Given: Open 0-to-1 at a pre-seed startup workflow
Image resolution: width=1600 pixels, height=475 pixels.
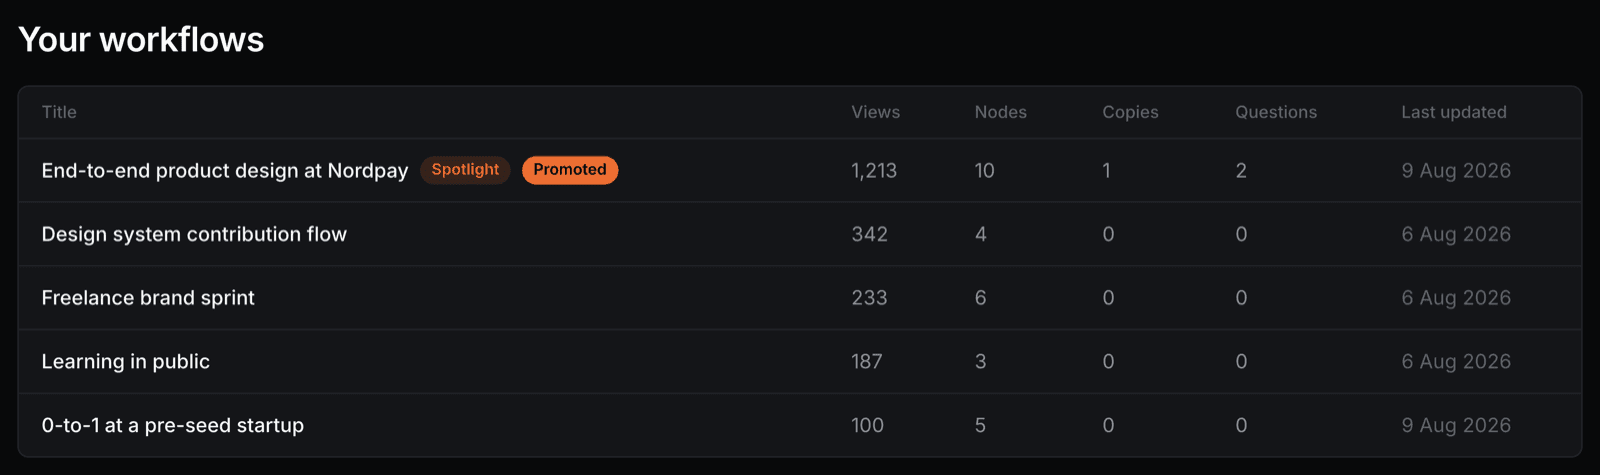Looking at the screenshot, I should pyautogui.click(x=173, y=425).
